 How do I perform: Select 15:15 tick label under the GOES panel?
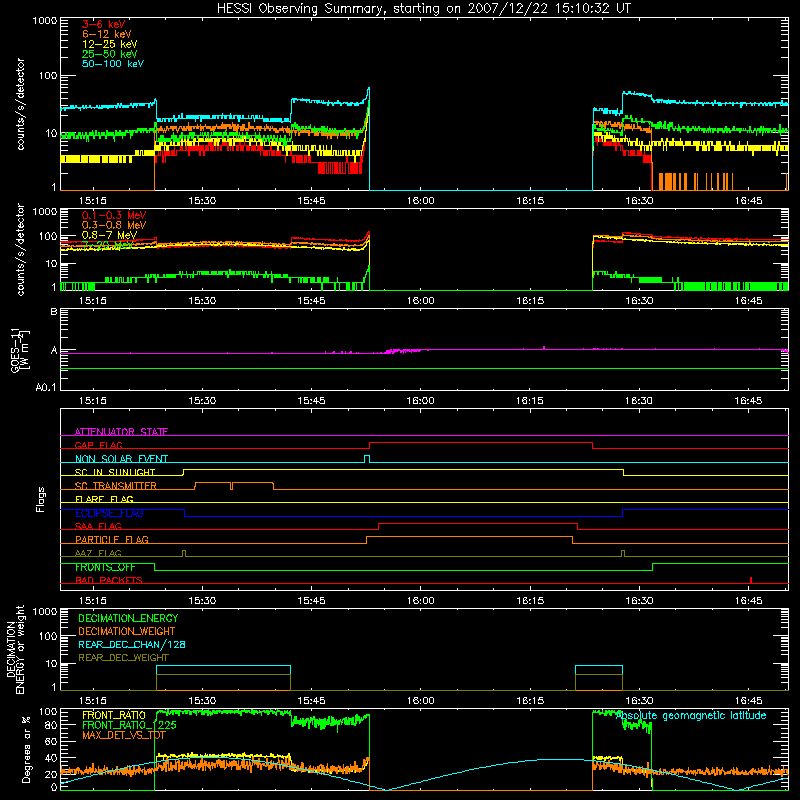[x=93, y=401]
